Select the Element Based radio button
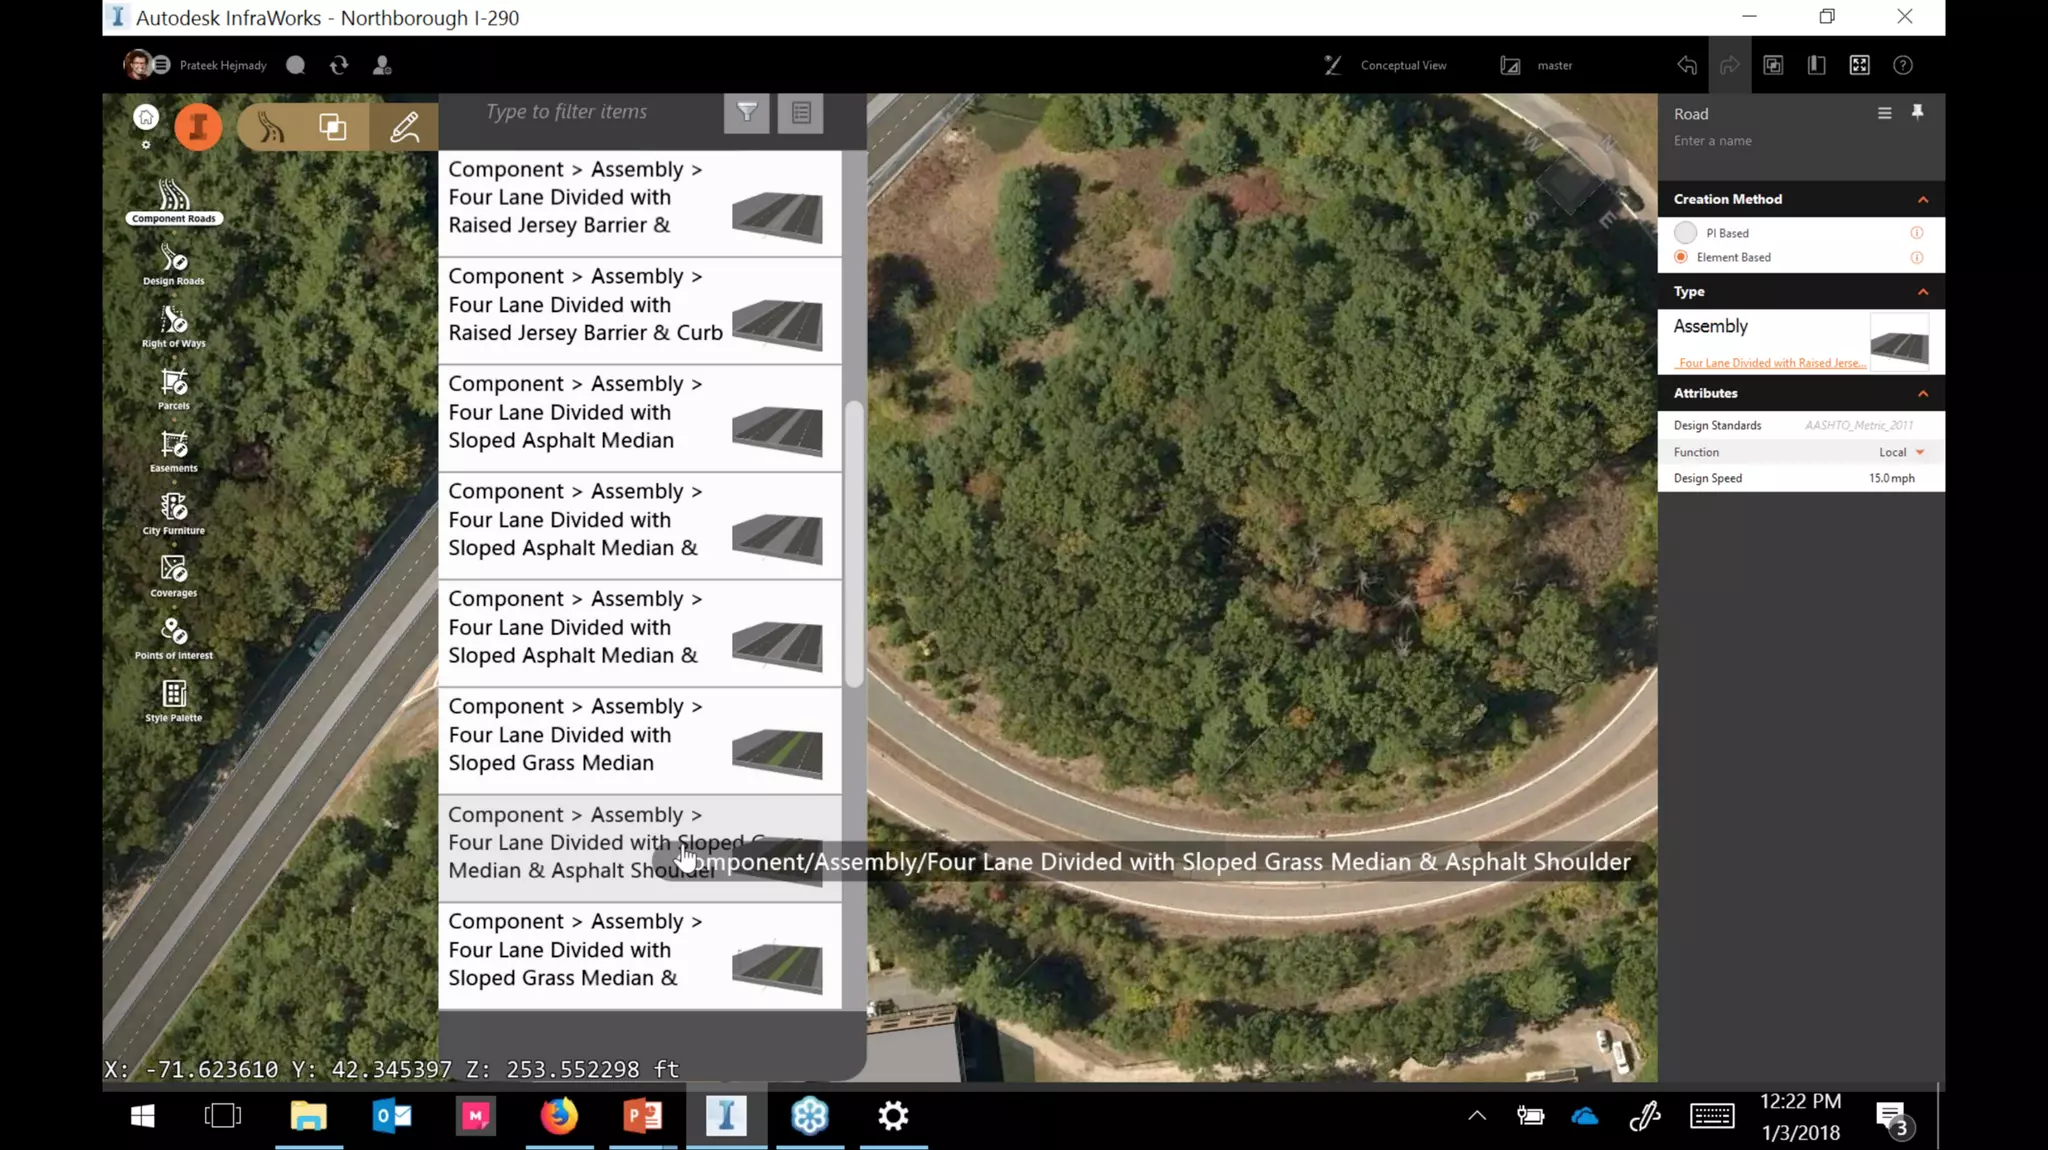The image size is (2048, 1150). click(1681, 257)
